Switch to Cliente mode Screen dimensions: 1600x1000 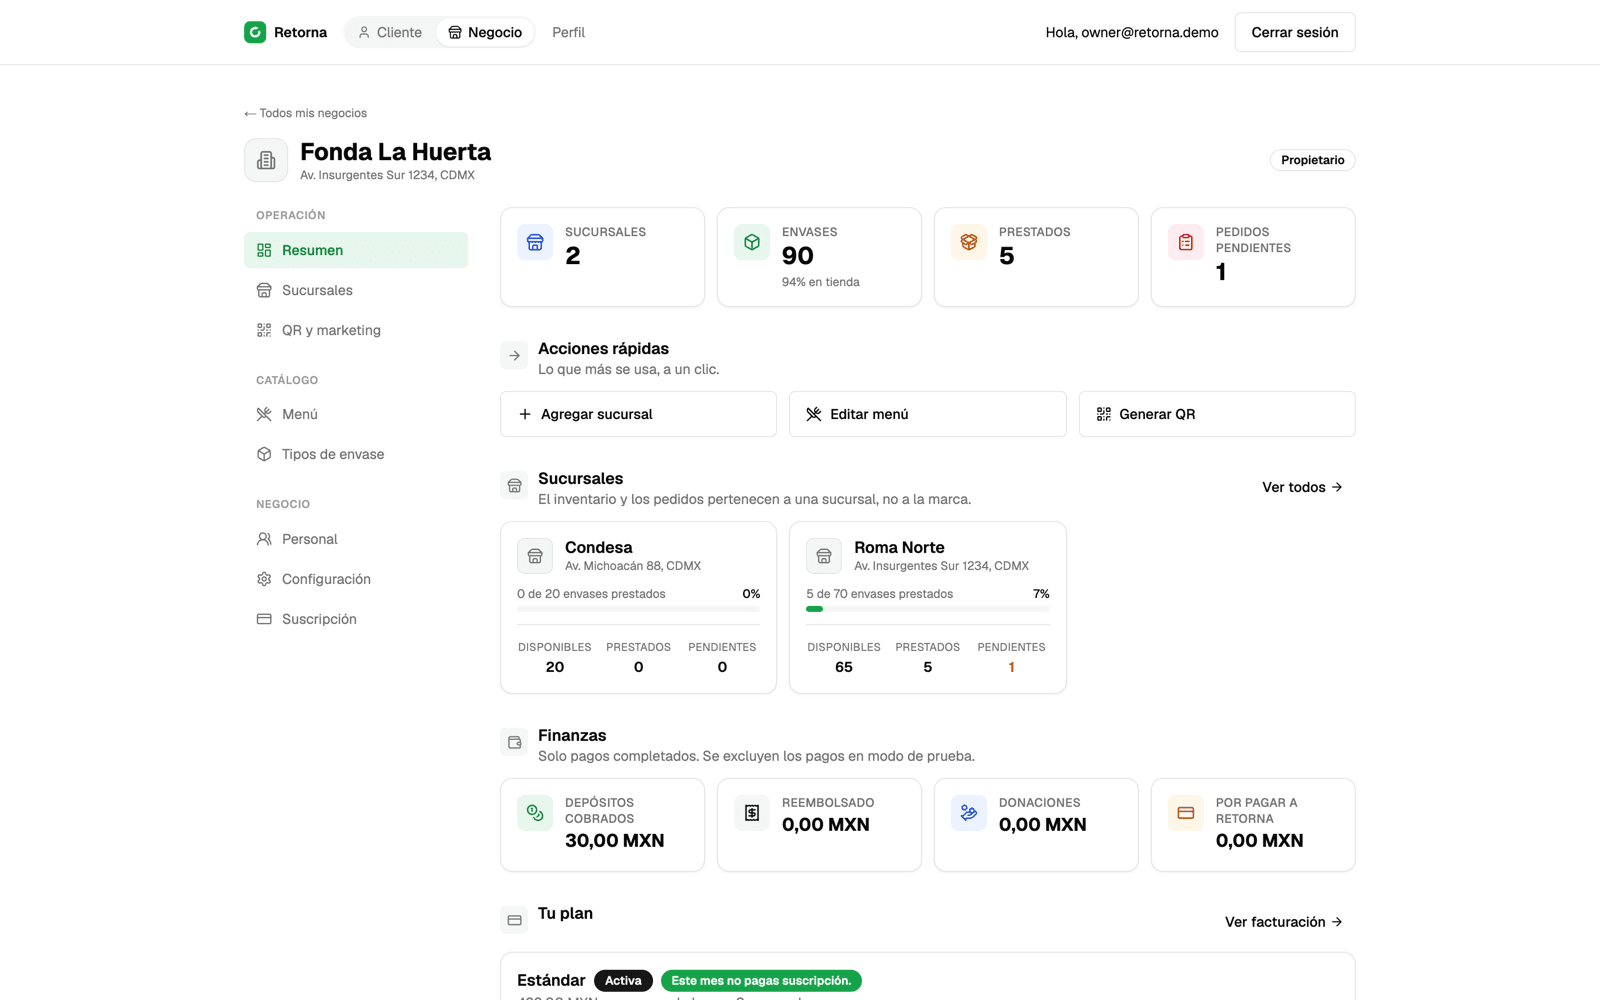(390, 32)
